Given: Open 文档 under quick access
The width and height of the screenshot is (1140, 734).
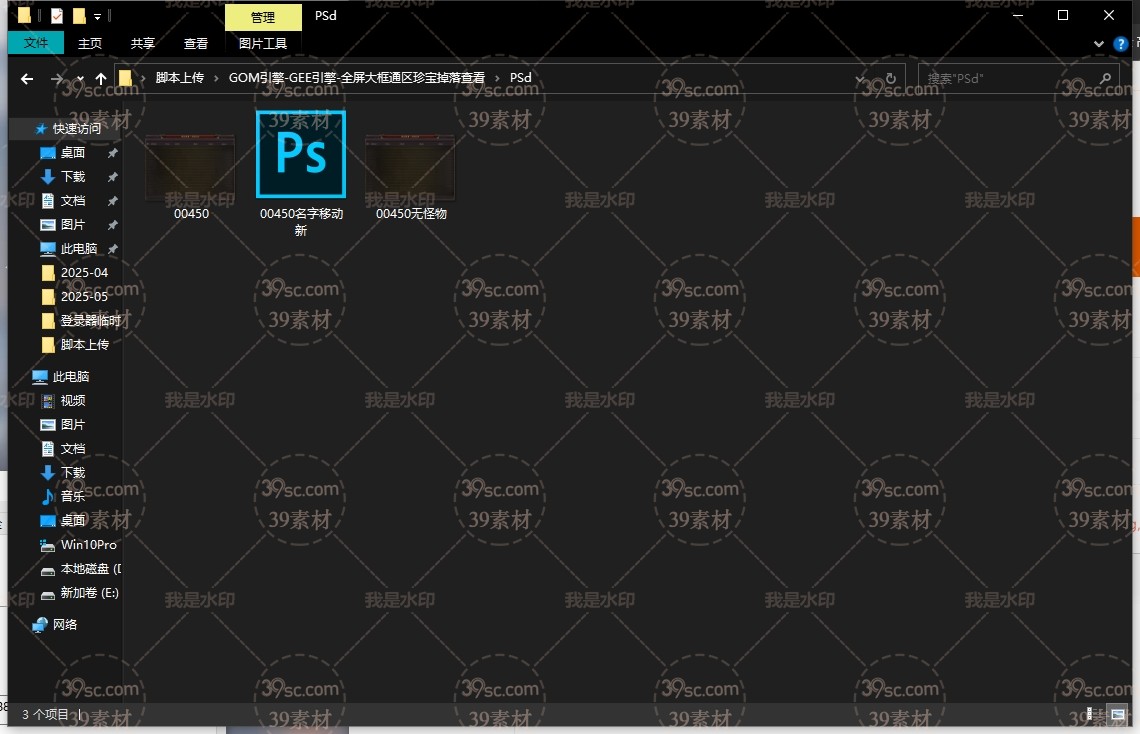Looking at the screenshot, I should click(x=73, y=201).
